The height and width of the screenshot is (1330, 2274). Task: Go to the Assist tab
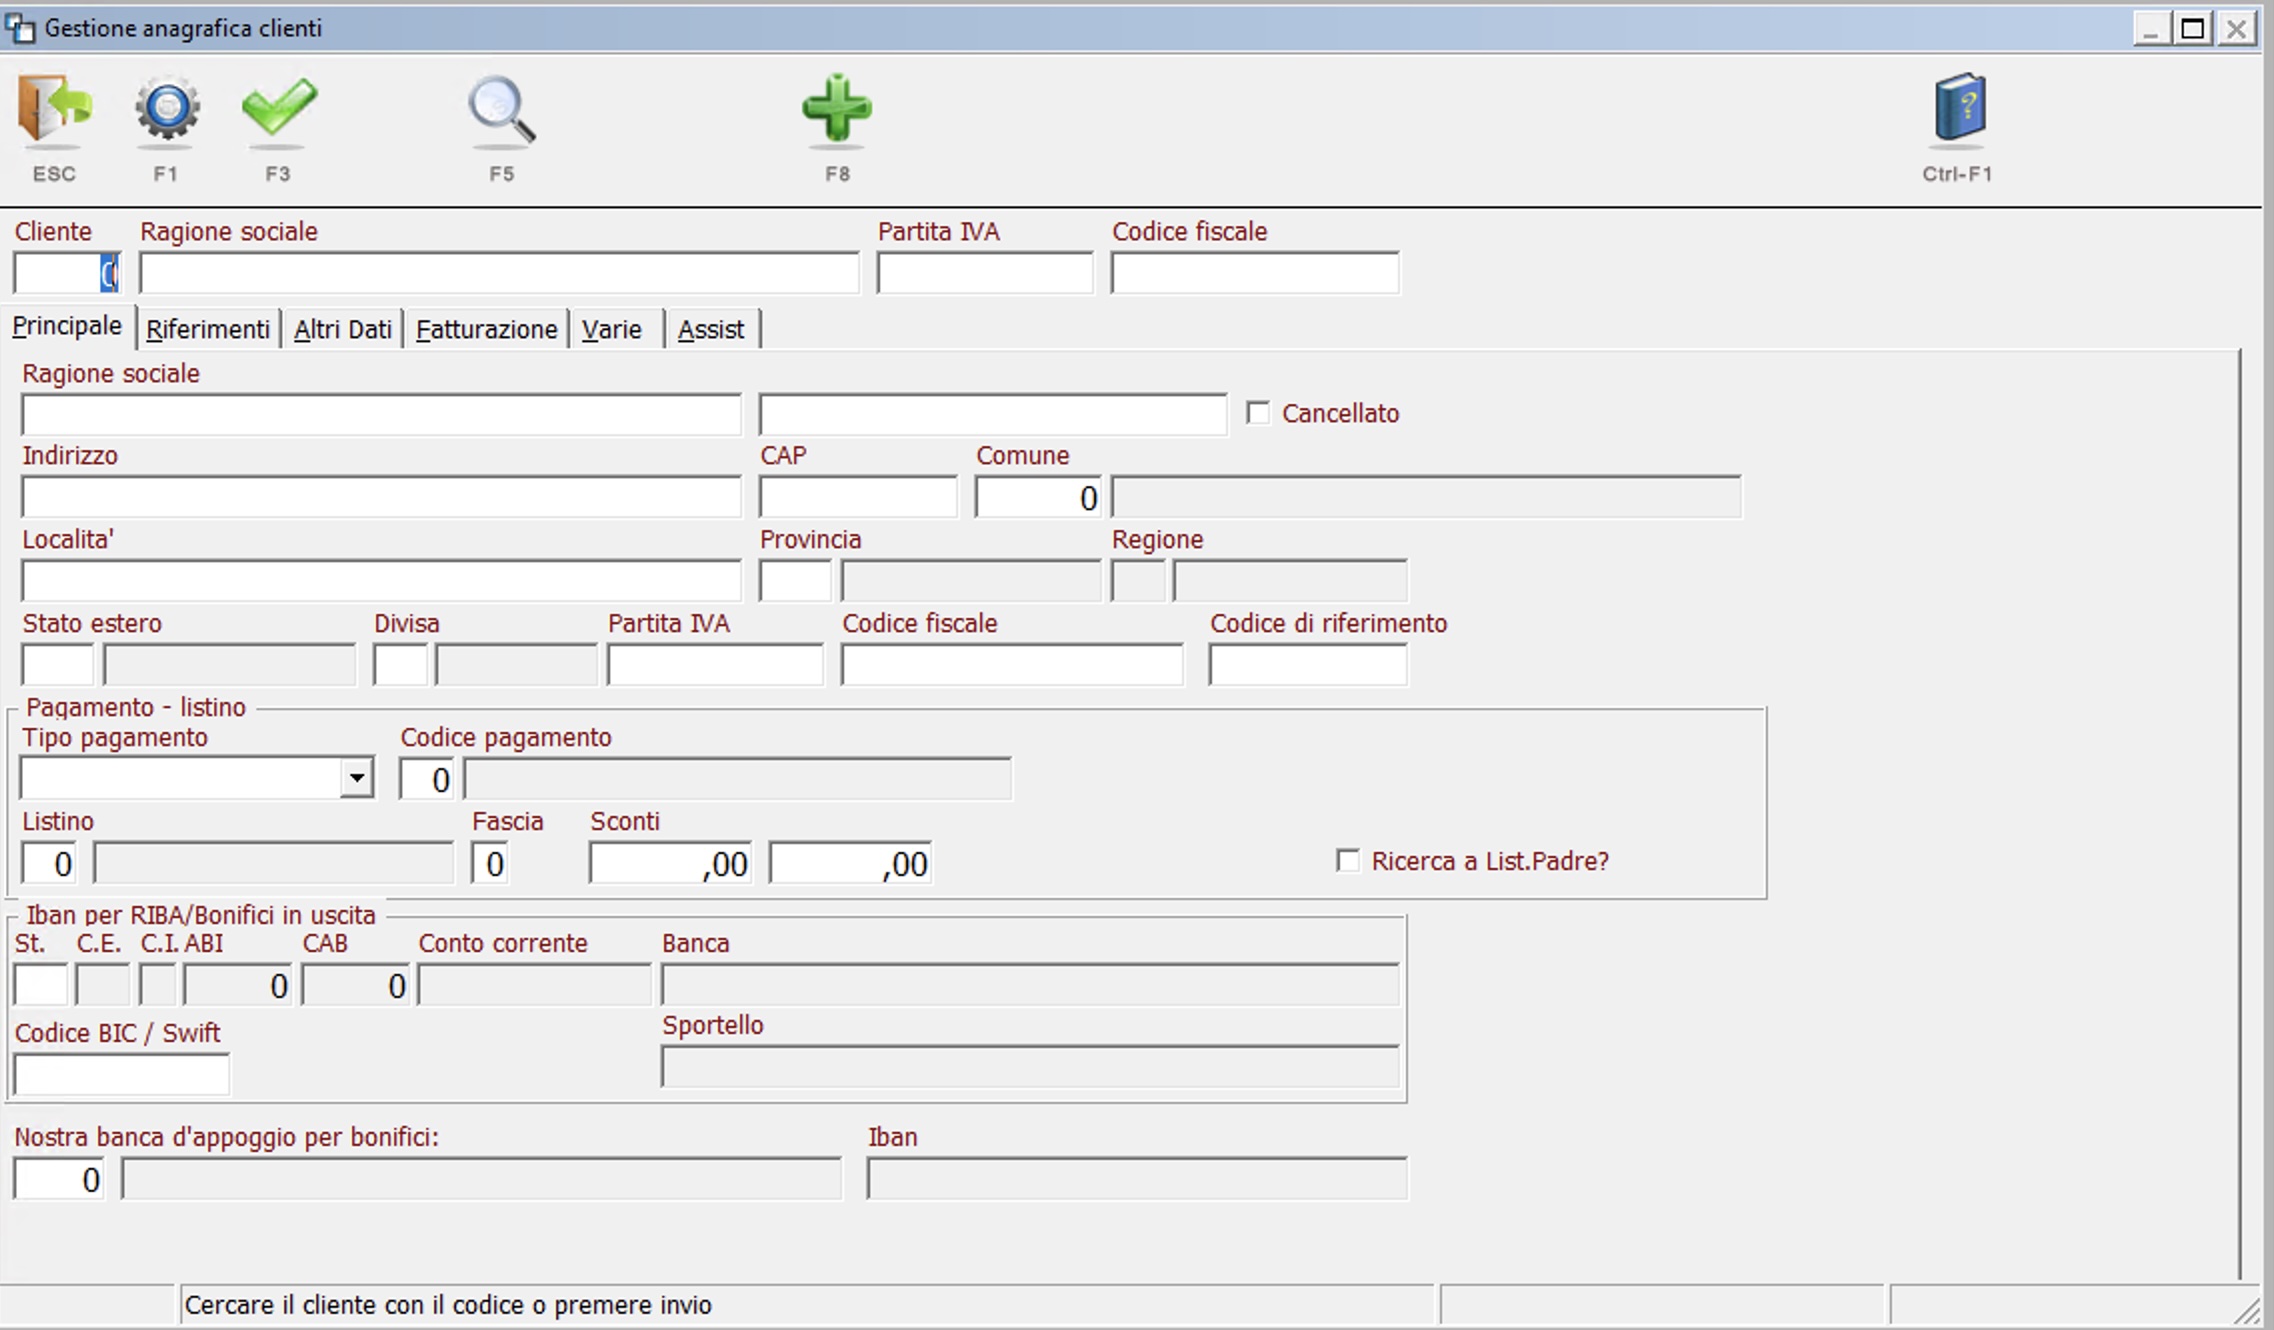(711, 329)
